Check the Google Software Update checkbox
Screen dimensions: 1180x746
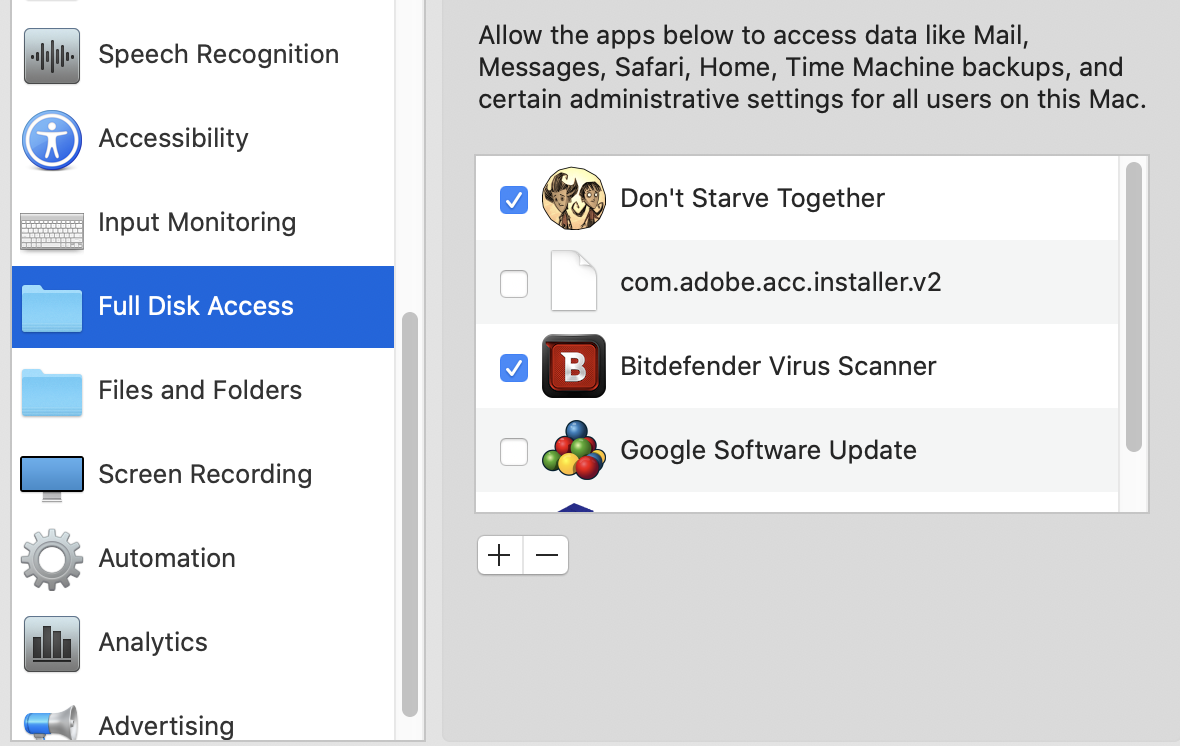click(514, 452)
